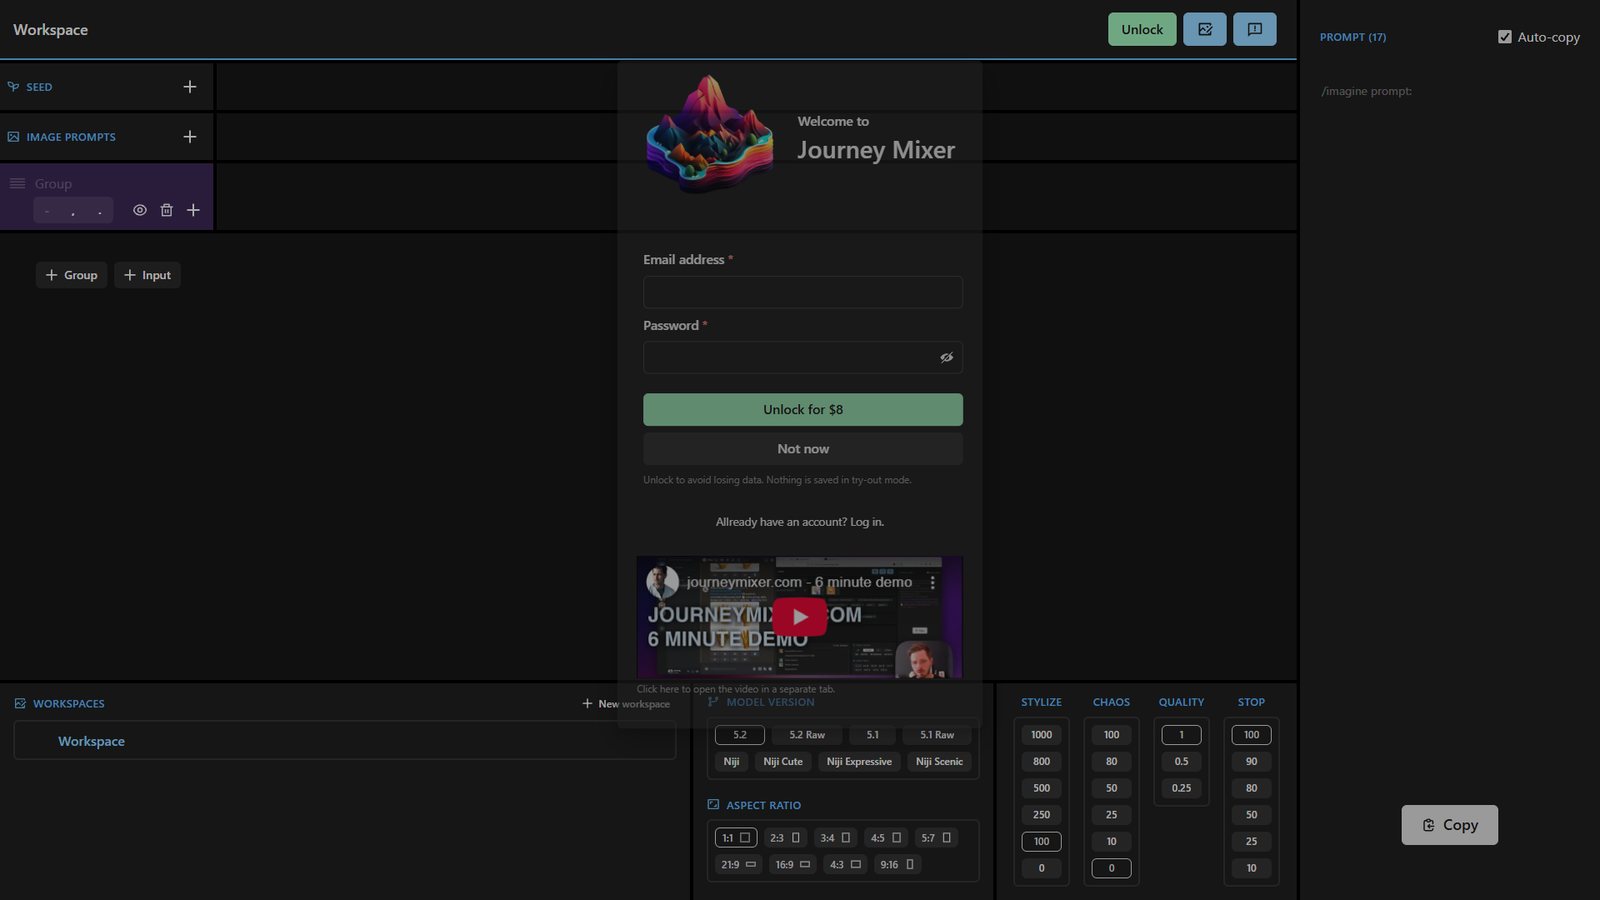This screenshot has height=900, width=1600.
Task: Focus the Password field
Action: [x=803, y=357]
